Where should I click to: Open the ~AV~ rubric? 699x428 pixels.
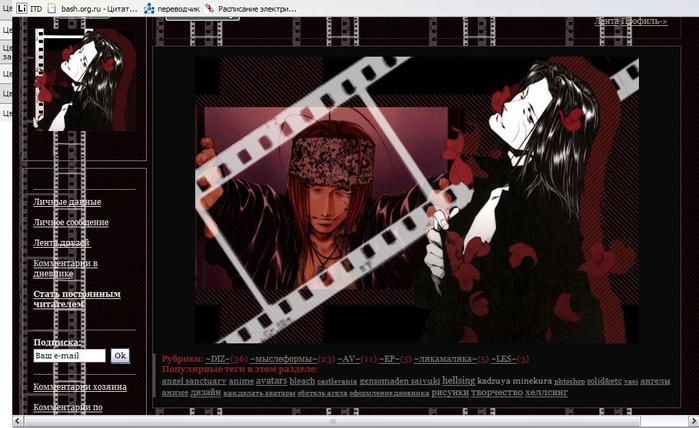tap(349, 359)
